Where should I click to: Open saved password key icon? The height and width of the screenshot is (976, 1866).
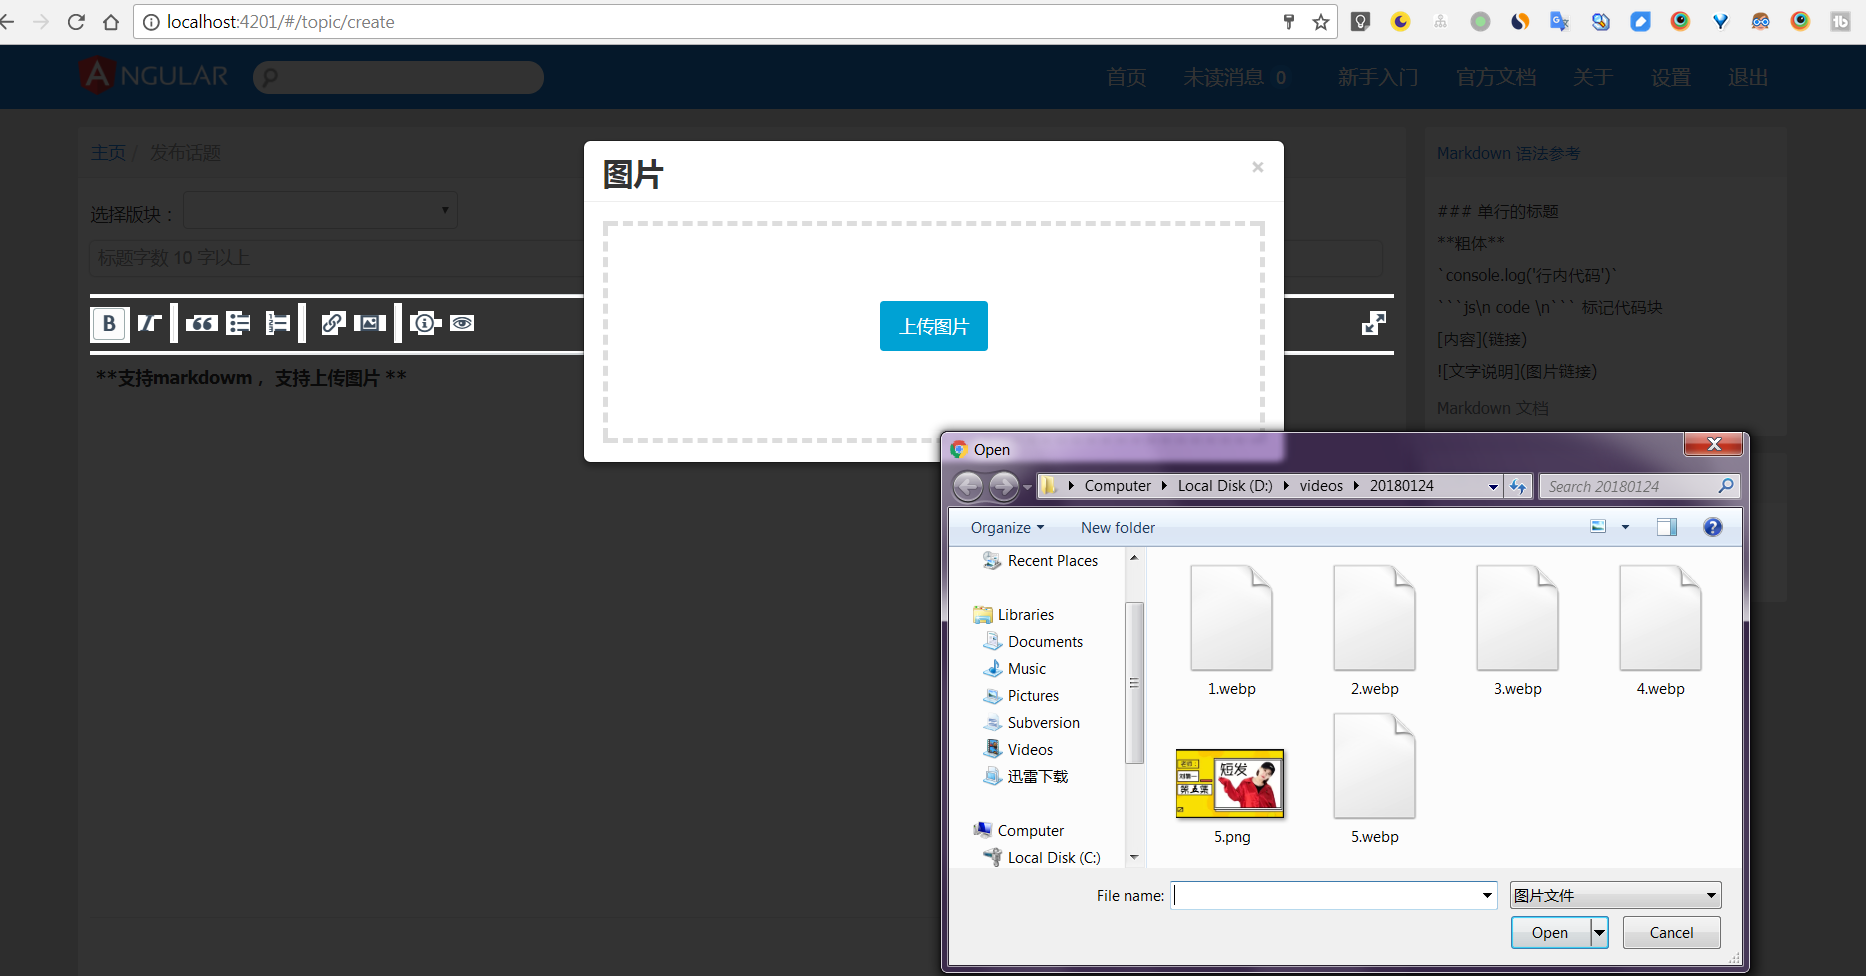[1289, 22]
